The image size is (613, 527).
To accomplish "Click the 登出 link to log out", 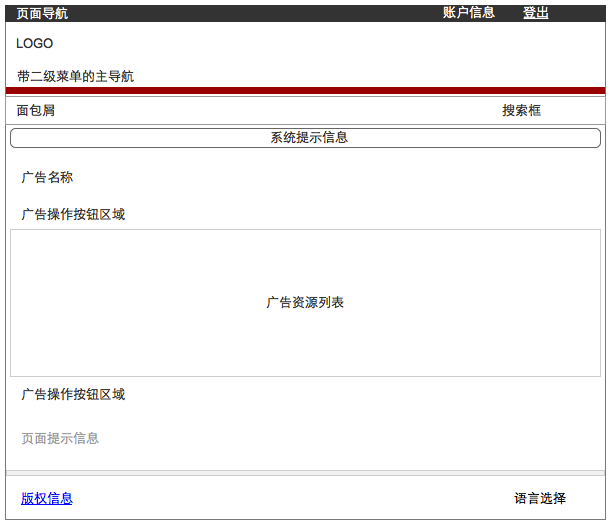I will 535,13.
